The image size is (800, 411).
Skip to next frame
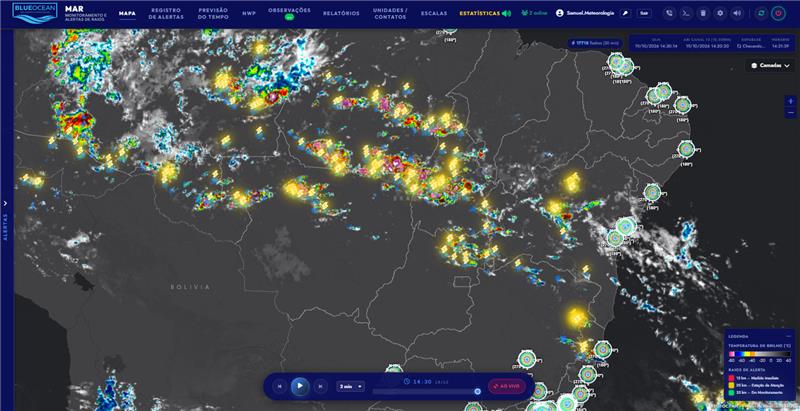(320, 386)
